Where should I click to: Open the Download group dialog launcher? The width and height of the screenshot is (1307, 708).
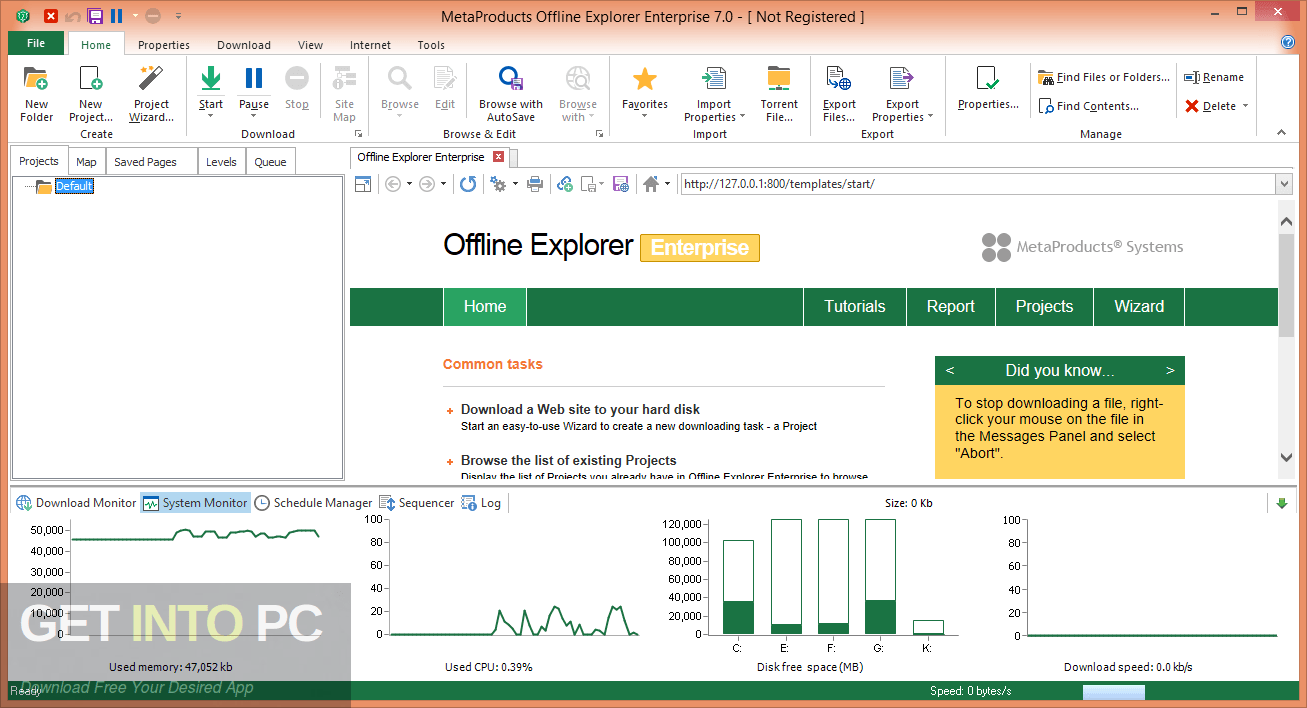click(x=358, y=133)
